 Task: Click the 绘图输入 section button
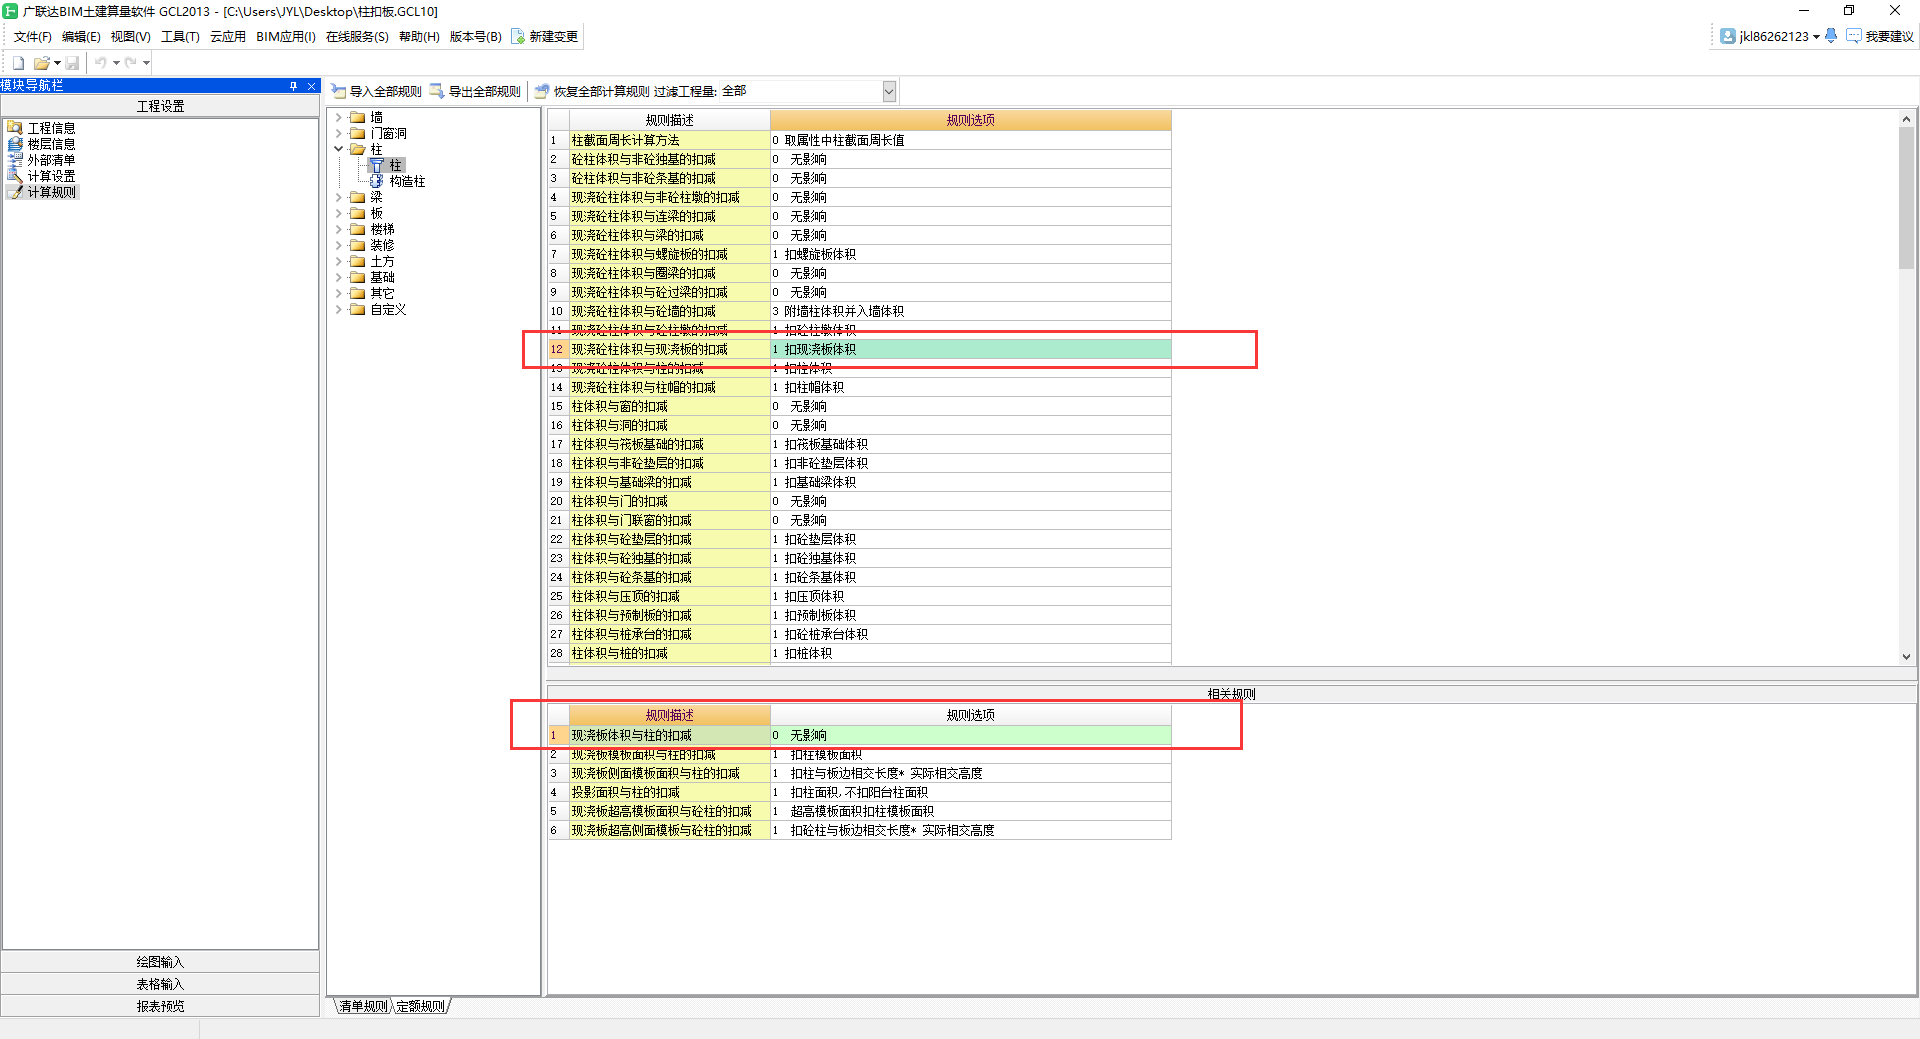click(x=160, y=962)
